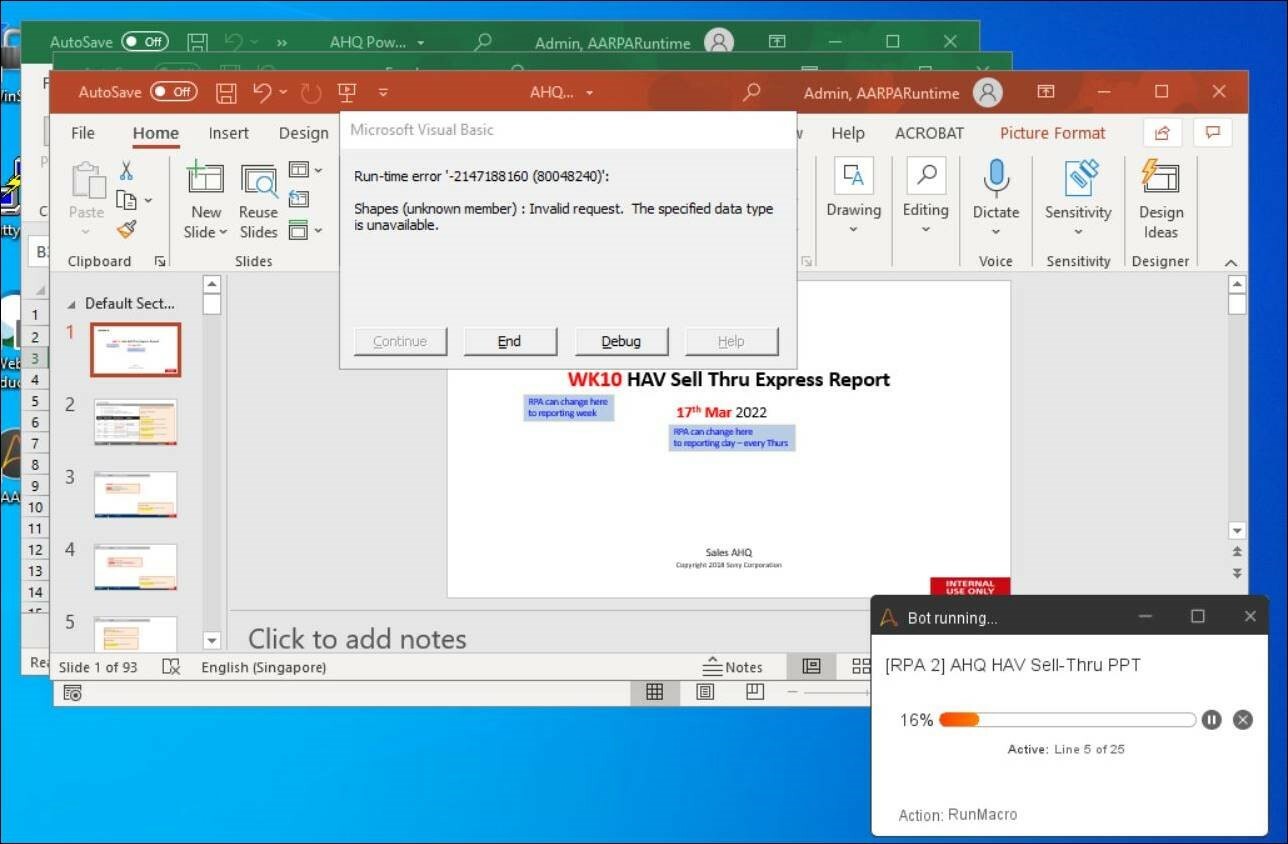
Task: Click the Cut scissors icon
Action: (126, 171)
